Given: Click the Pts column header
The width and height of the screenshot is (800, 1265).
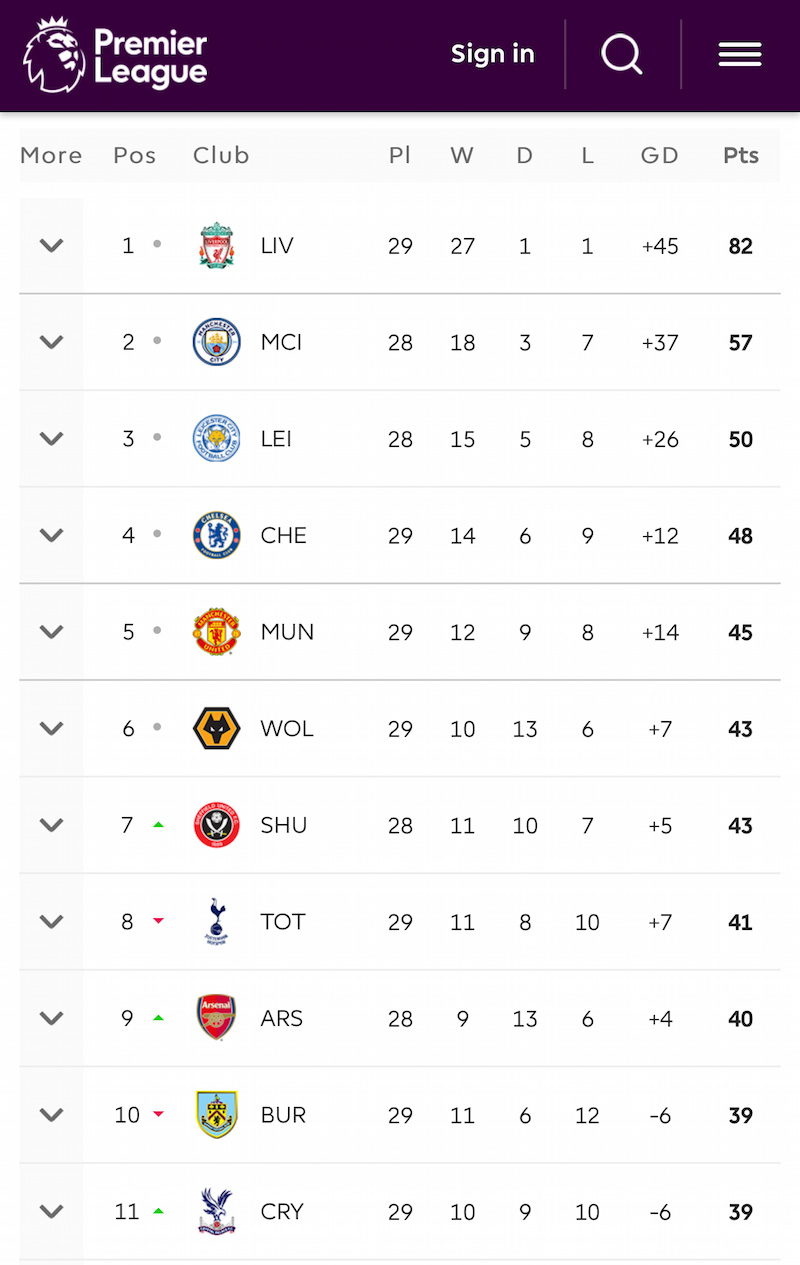Looking at the screenshot, I should click(x=741, y=156).
